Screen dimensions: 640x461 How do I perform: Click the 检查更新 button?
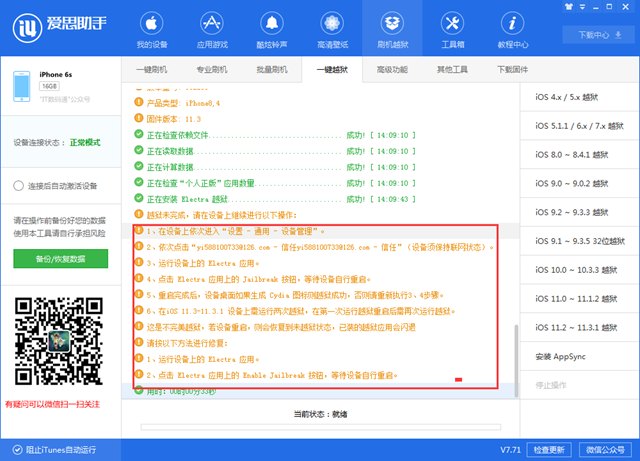click(x=549, y=450)
